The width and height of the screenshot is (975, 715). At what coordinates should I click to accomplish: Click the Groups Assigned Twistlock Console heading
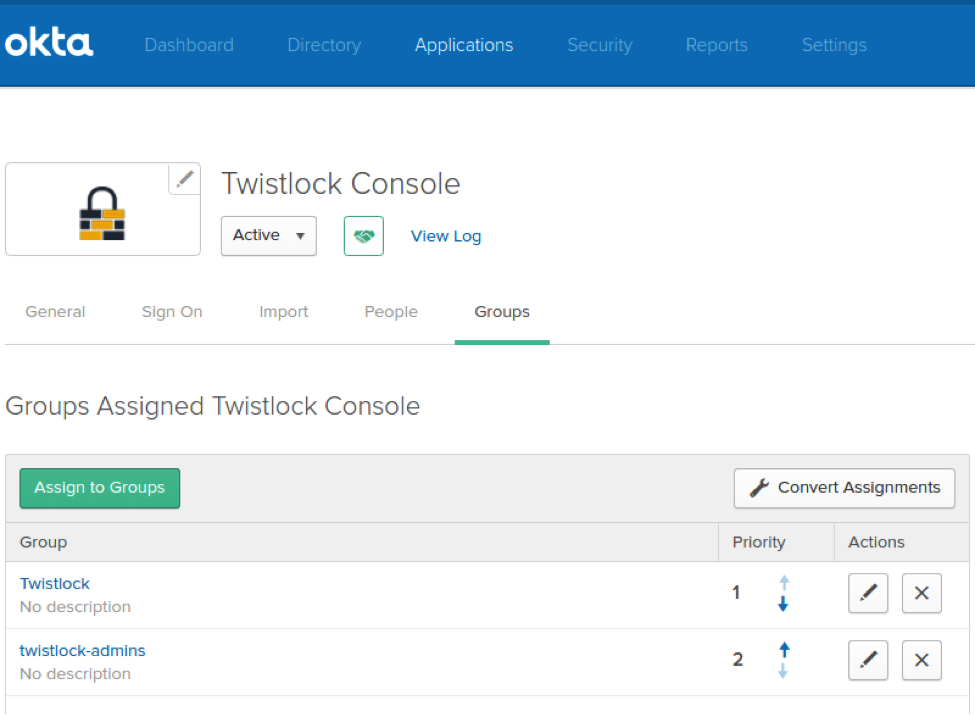[213, 407]
